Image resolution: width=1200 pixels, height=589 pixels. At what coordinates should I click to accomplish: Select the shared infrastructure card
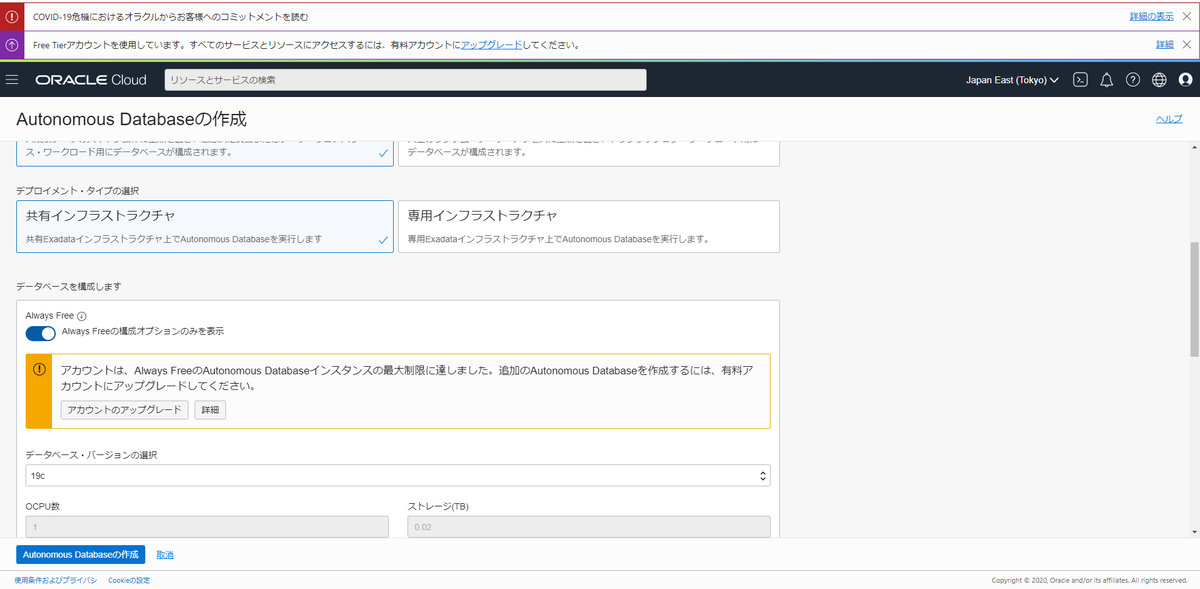[x=205, y=226]
